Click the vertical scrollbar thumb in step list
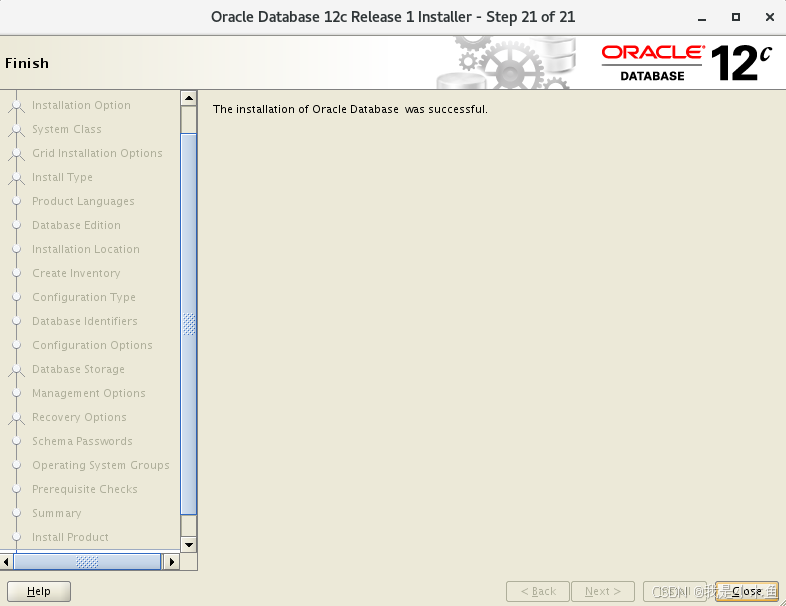The width and height of the screenshot is (786, 606). click(x=188, y=324)
